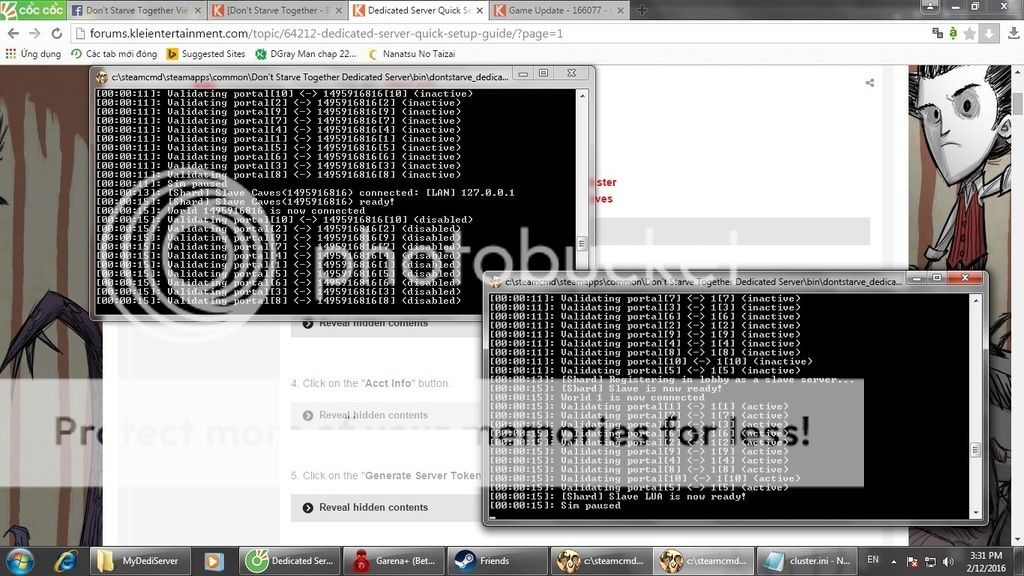Click the scrollbar of the front console window
Screen dimensions: 1024x576
coord(976,400)
